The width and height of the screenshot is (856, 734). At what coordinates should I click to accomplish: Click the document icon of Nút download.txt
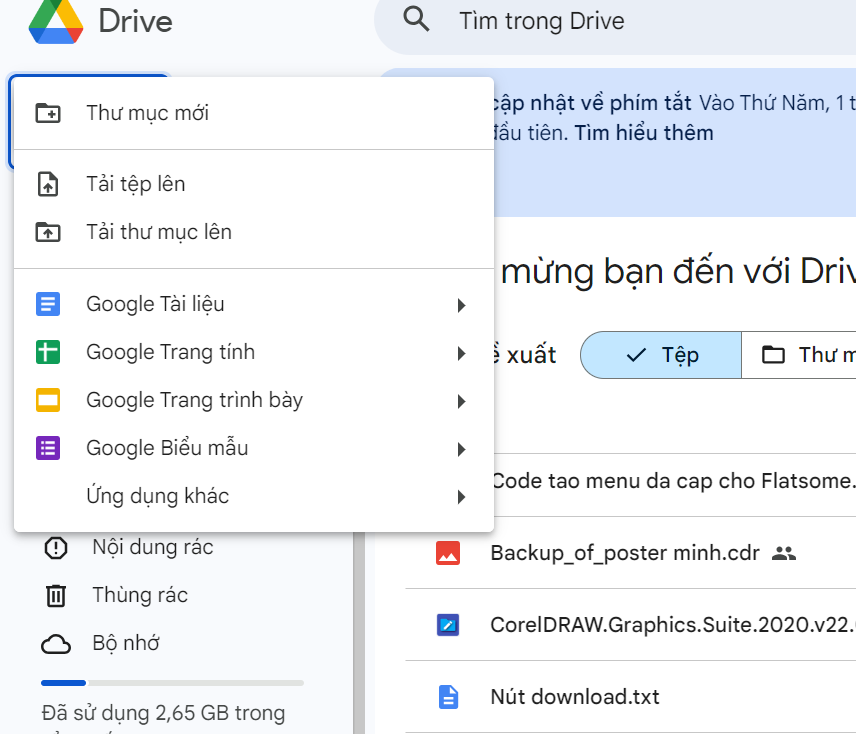click(448, 697)
